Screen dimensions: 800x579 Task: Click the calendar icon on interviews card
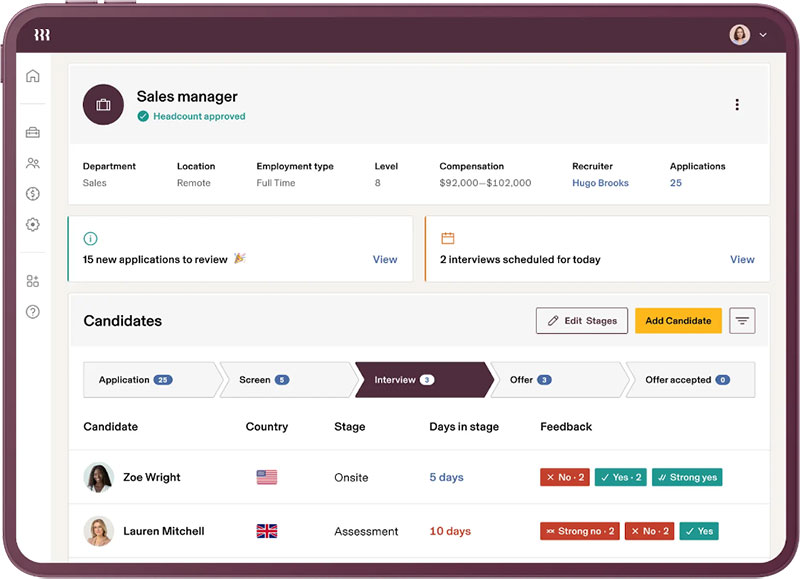(447, 238)
